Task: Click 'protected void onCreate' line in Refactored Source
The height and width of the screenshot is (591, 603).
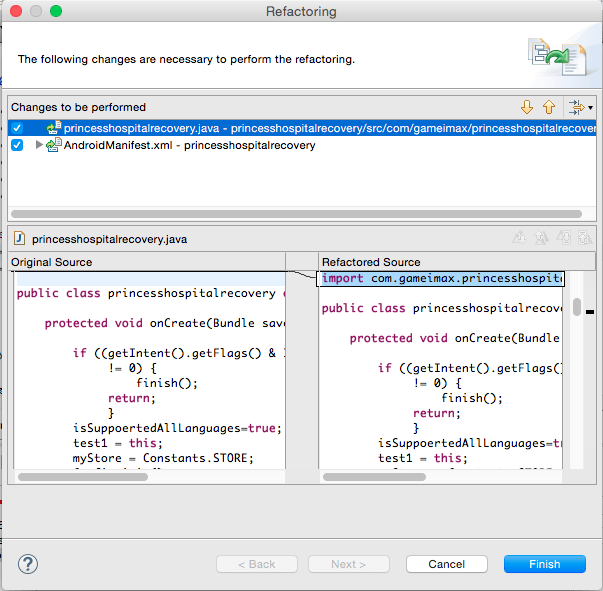Action: (455, 338)
